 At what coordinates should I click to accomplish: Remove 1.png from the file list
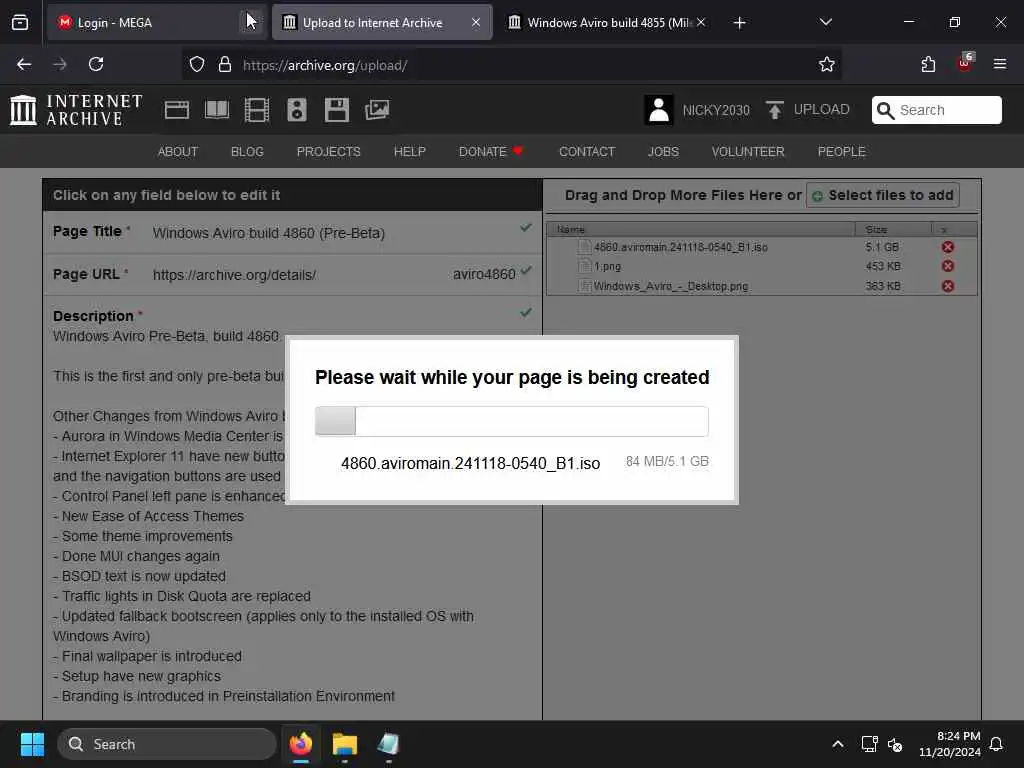(948, 266)
